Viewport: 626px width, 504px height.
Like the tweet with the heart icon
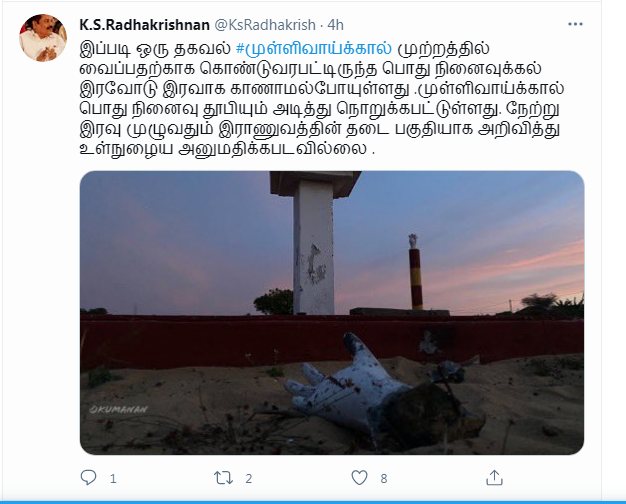(x=359, y=478)
